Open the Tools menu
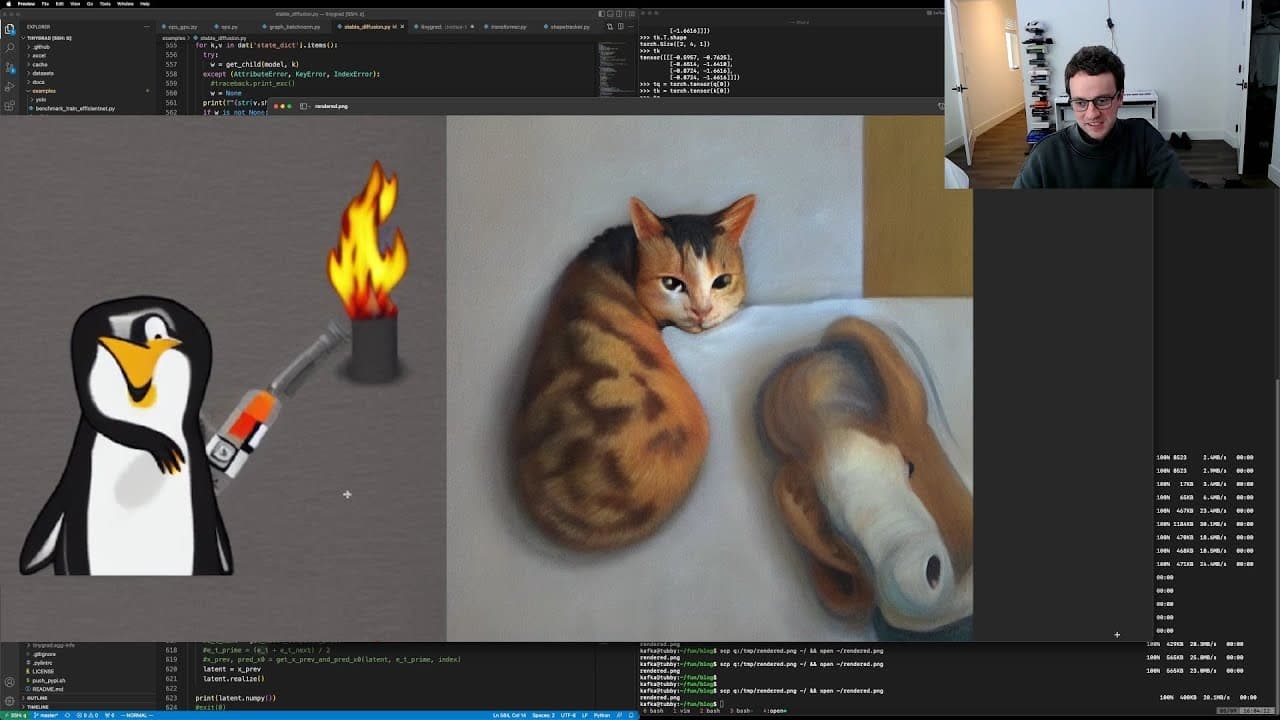 pos(104,4)
